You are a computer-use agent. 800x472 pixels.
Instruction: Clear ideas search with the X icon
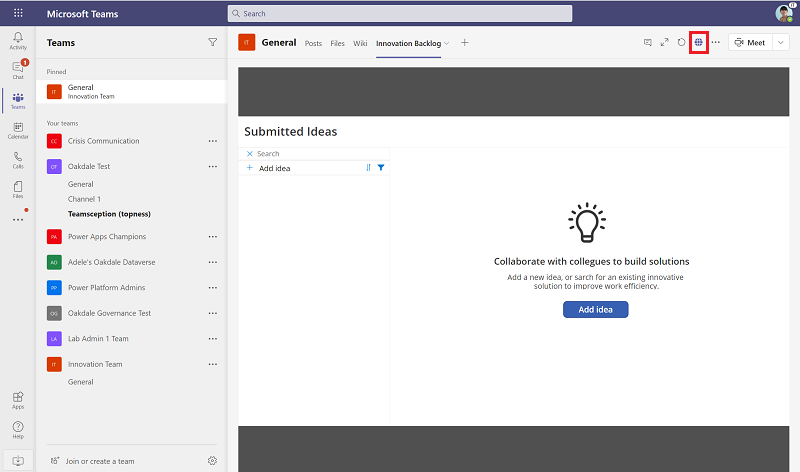click(x=249, y=154)
